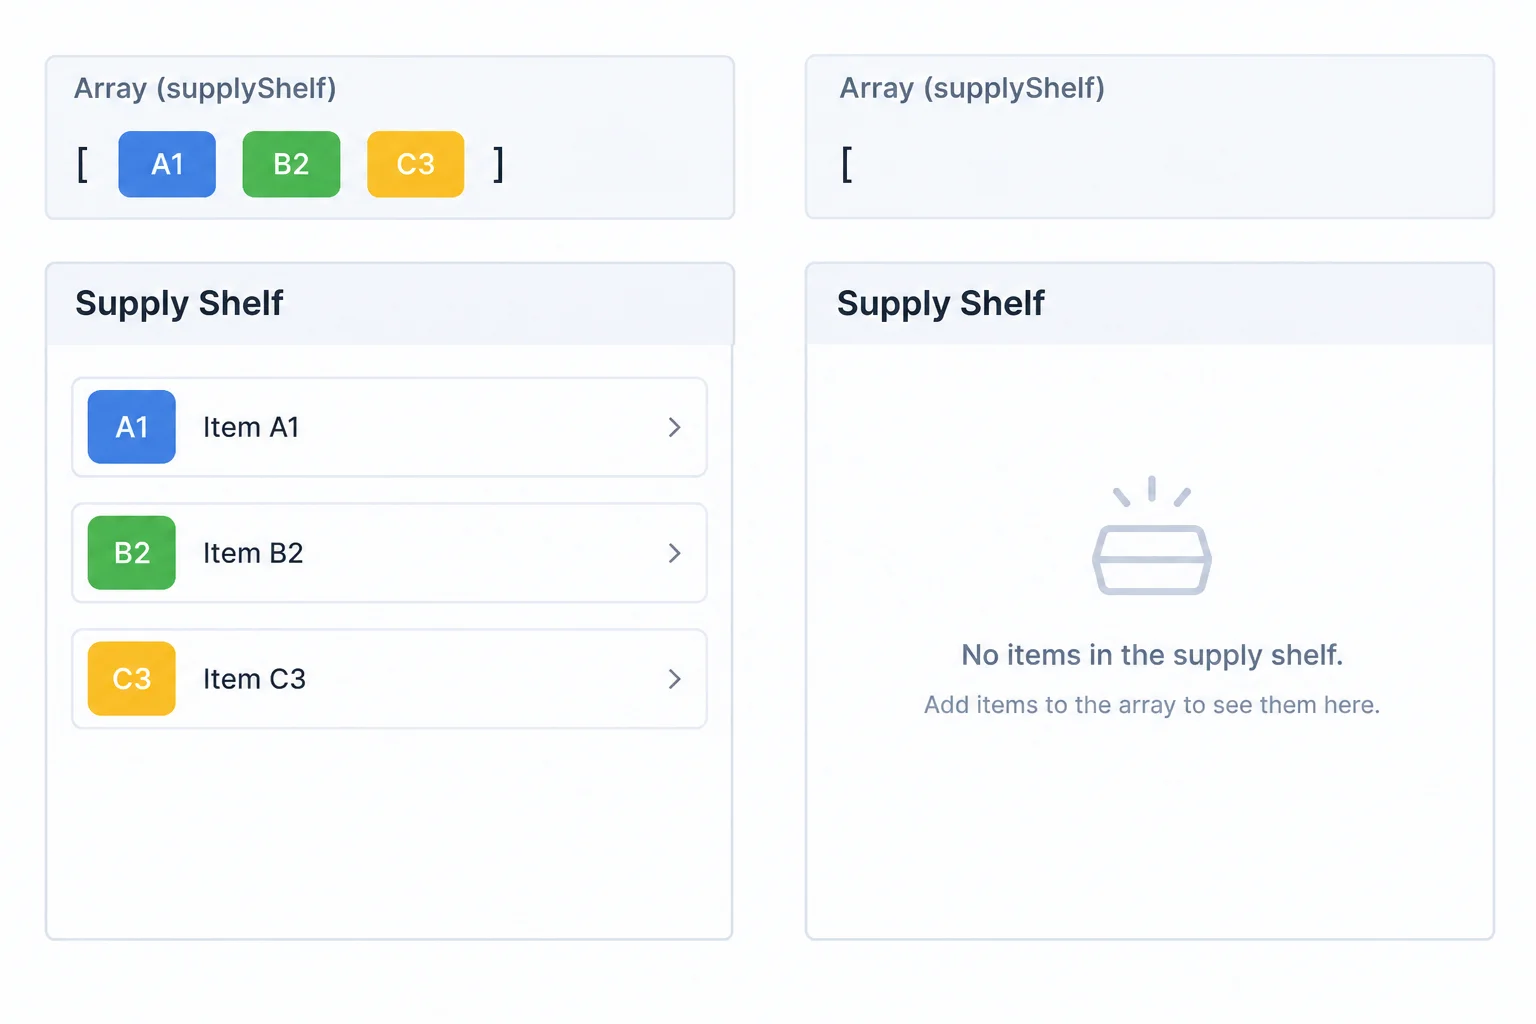Click the blue A1 badge in Item A1 row
The image size is (1536, 1024).
pos(132,427)
